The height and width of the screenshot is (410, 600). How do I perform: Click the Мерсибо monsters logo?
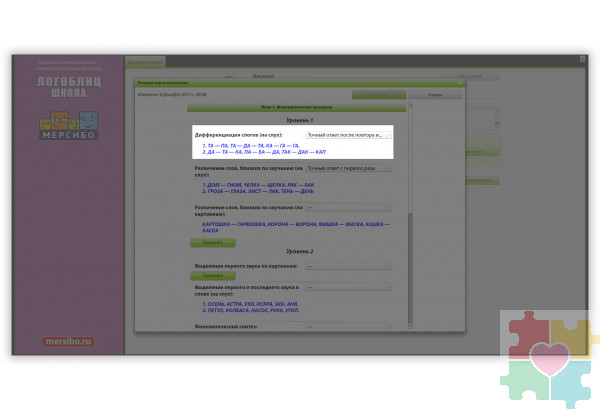coord(68,124)
